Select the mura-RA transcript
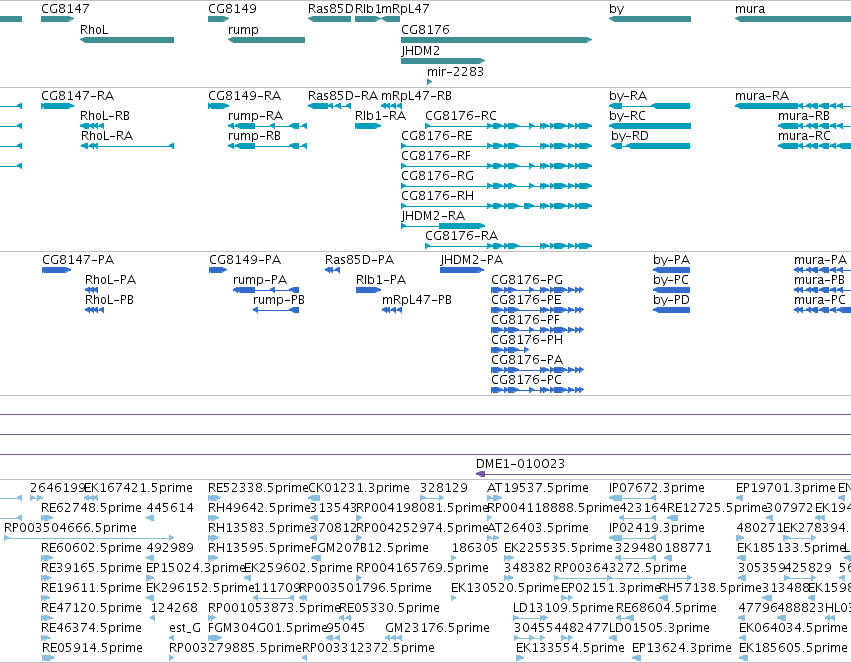 pos(793,106)
